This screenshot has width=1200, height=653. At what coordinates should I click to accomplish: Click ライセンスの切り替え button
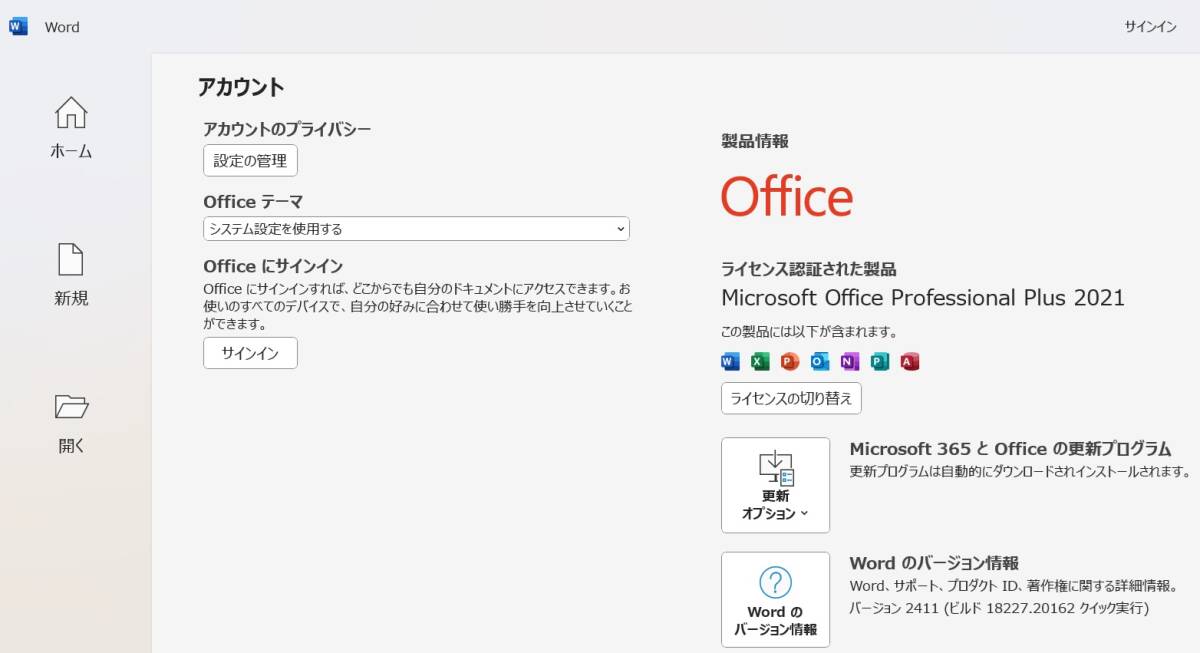[x=791, y=398]
